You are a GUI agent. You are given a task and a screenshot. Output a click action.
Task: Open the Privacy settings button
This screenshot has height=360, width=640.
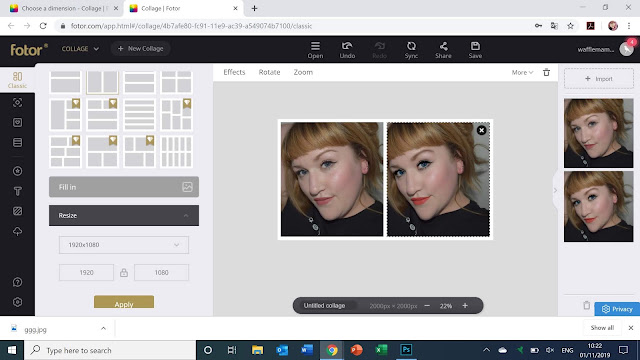coord(617,309)
